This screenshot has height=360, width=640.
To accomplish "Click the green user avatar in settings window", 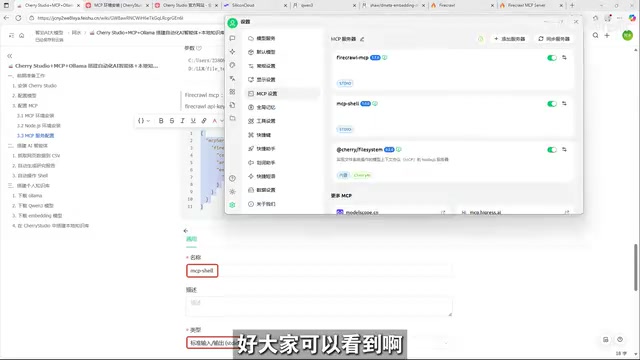I will tap(233, 23).
